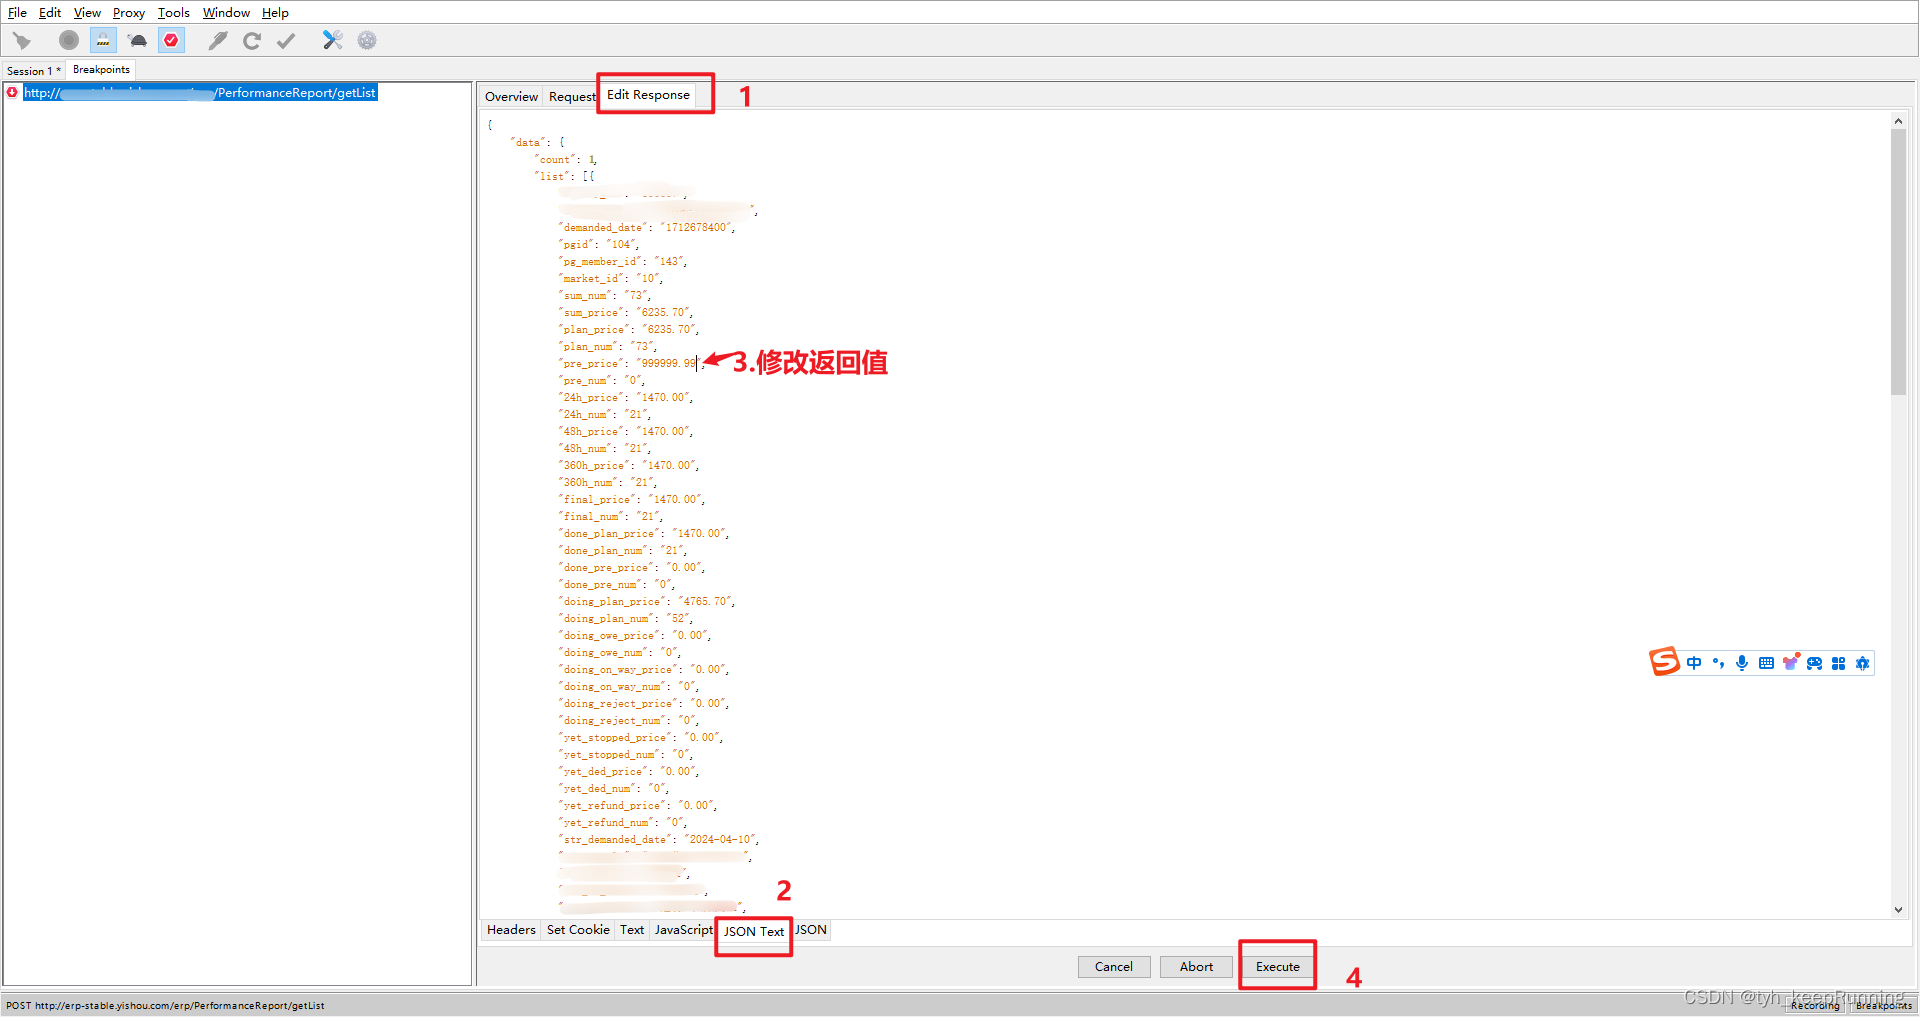Select the JSON bottom tab

pos(811,929)
